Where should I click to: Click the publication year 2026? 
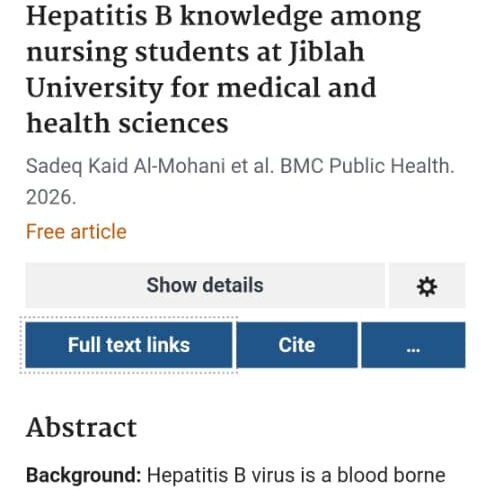click(x=51, y=197)
